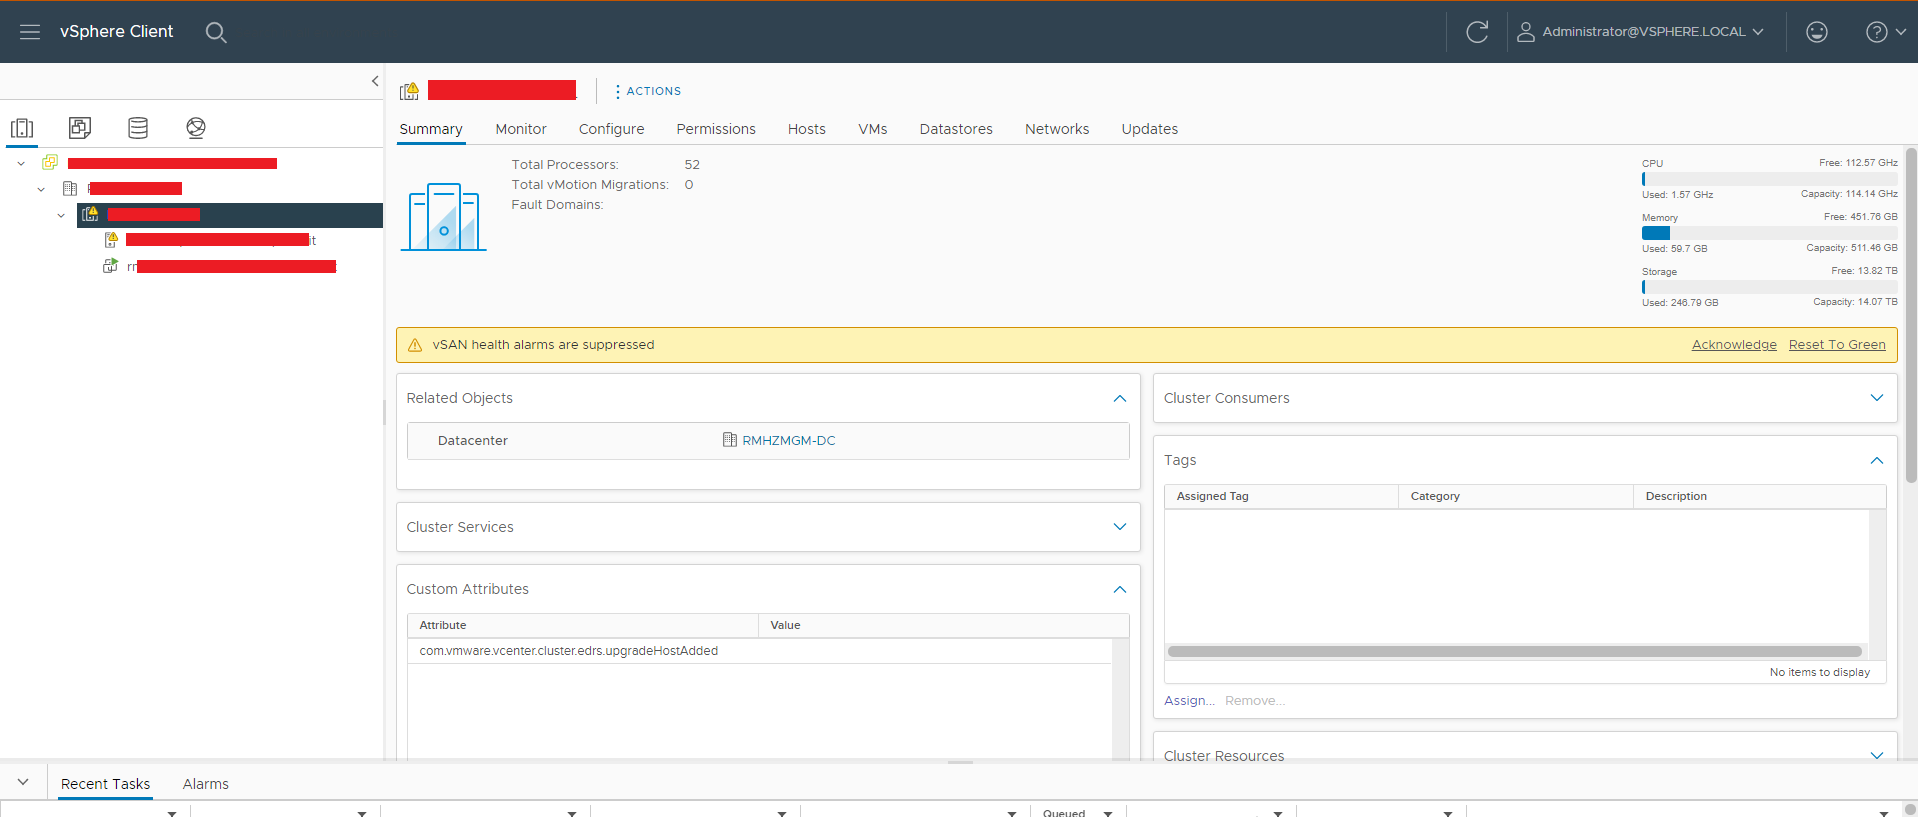Click the datacenter icon beside RMHZMGM-DC
Viewport: 1918px width, 817px height.
click(730, 440)
